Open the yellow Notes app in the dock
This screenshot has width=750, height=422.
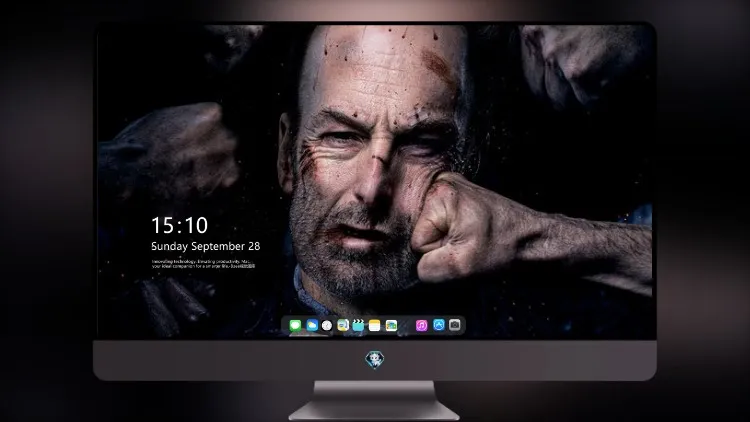(x=375, y=326)
